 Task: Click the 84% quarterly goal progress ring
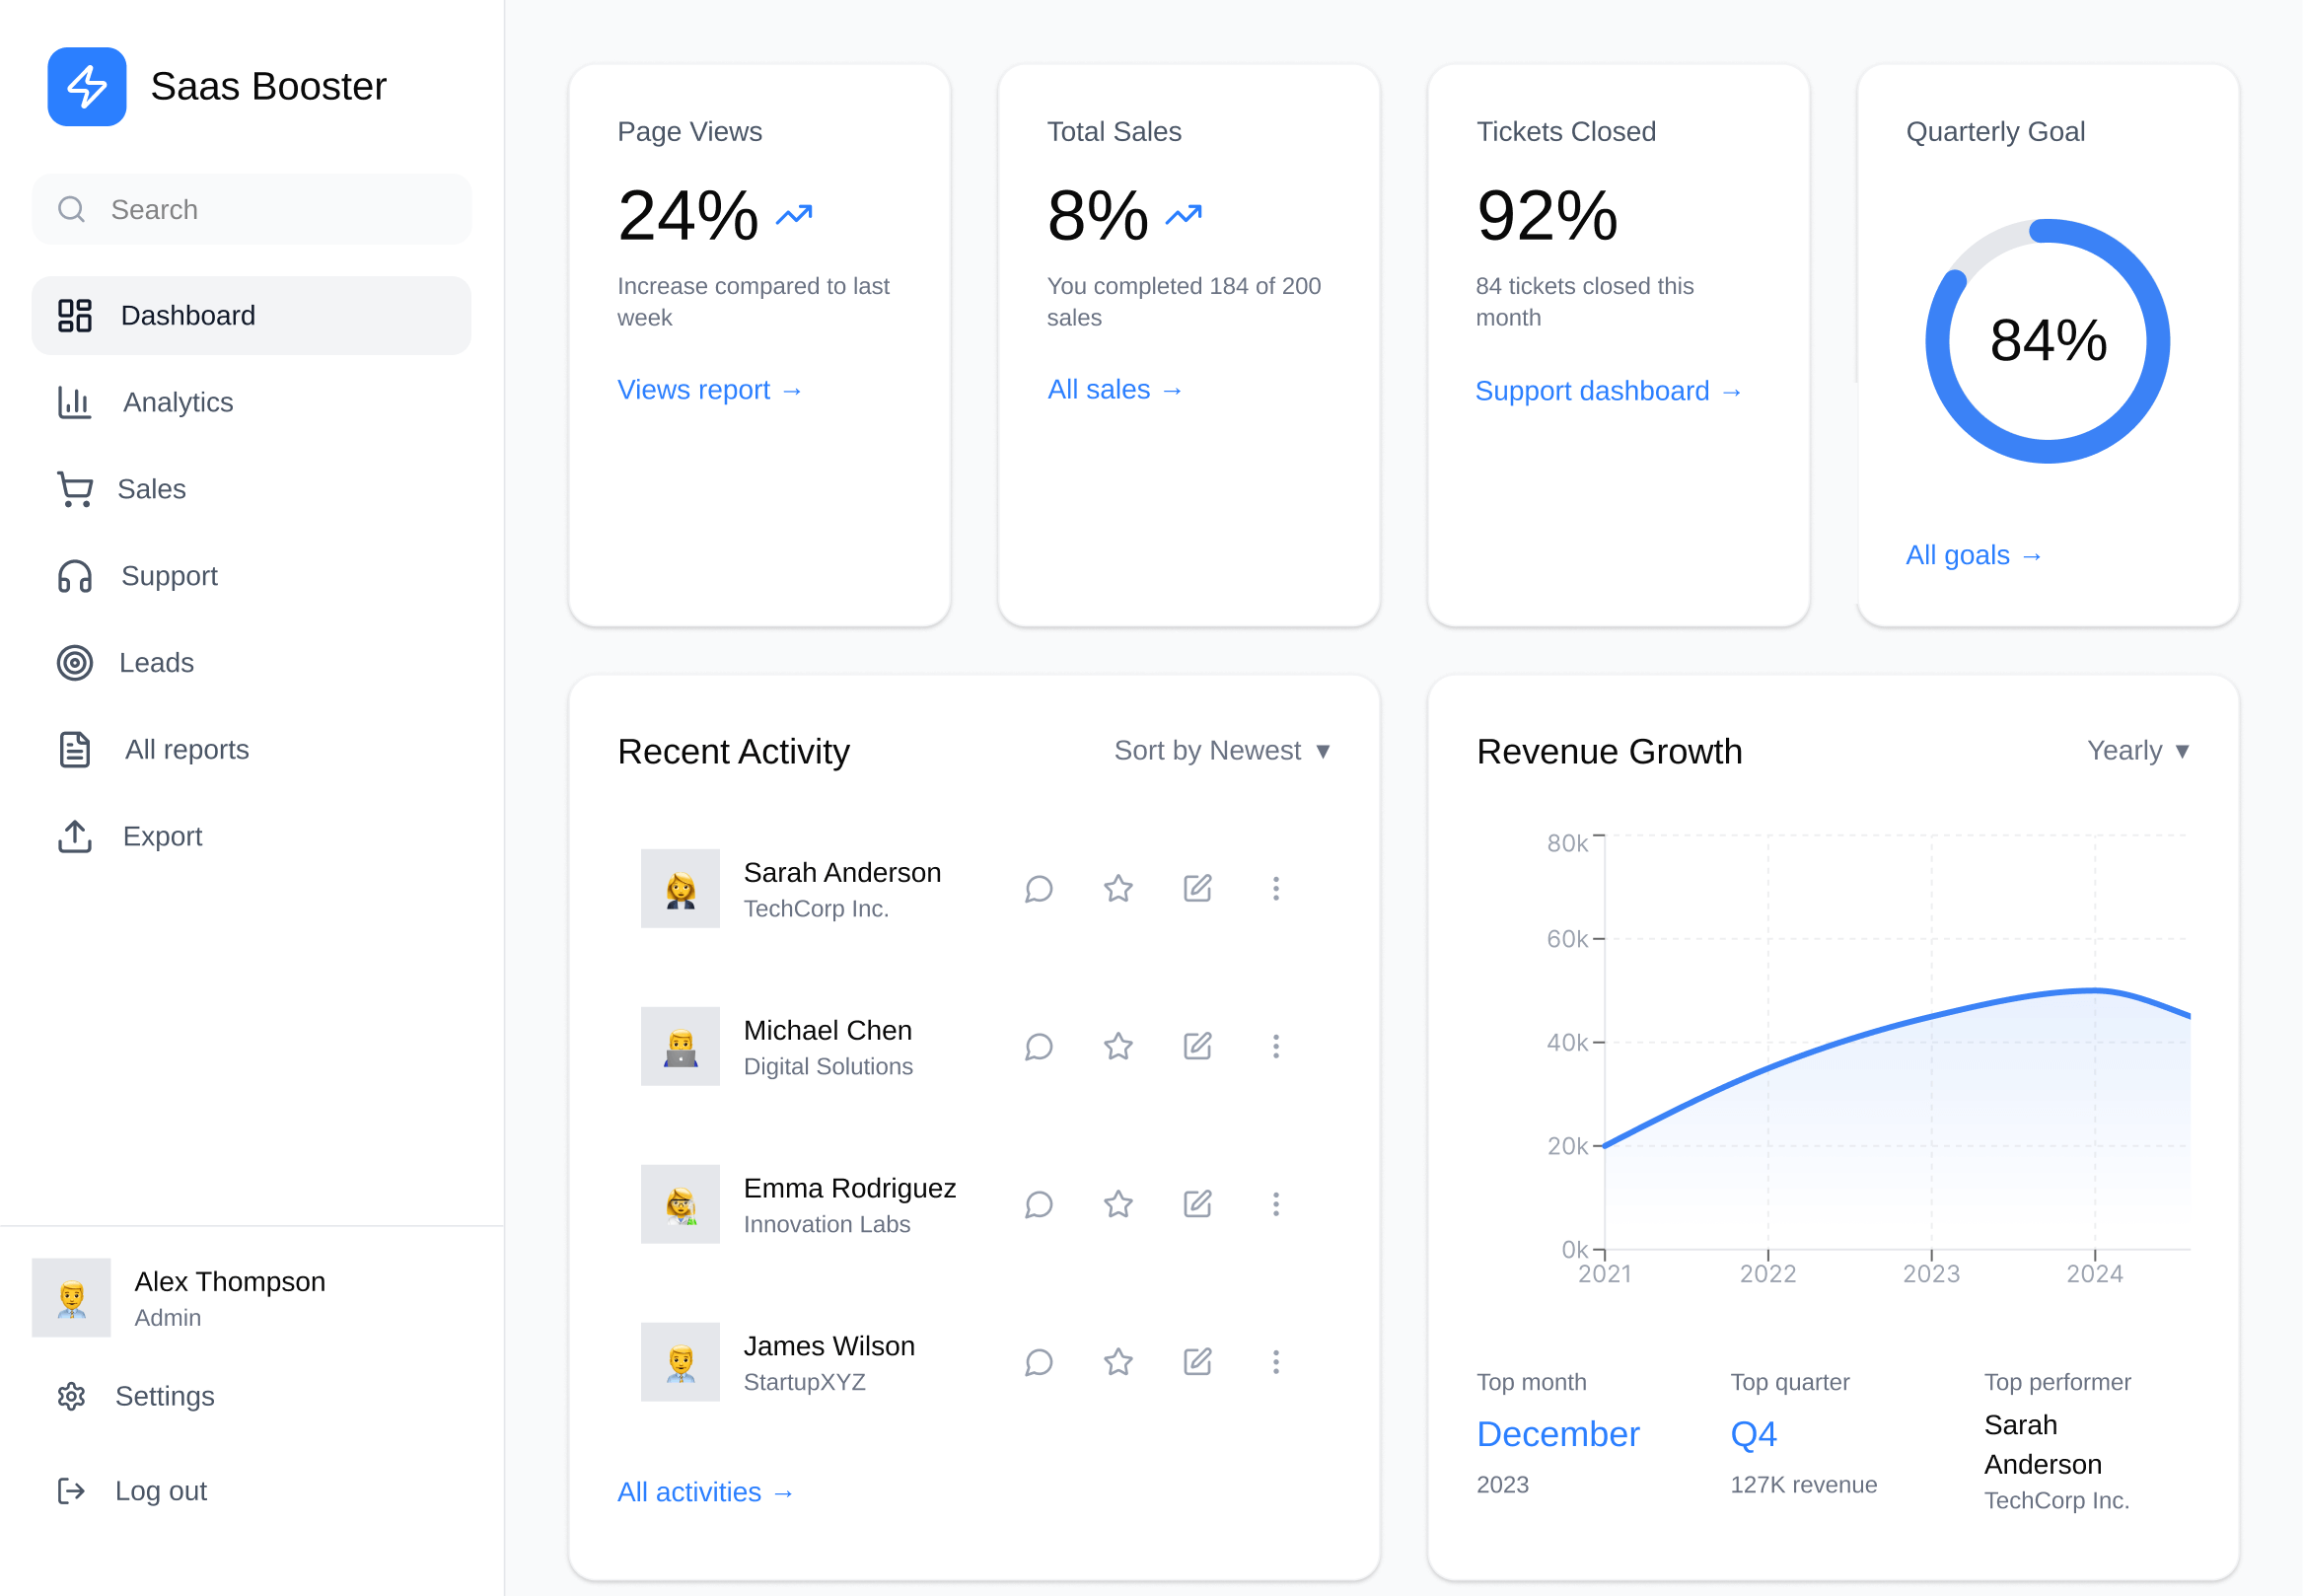tap(2046, 340)
